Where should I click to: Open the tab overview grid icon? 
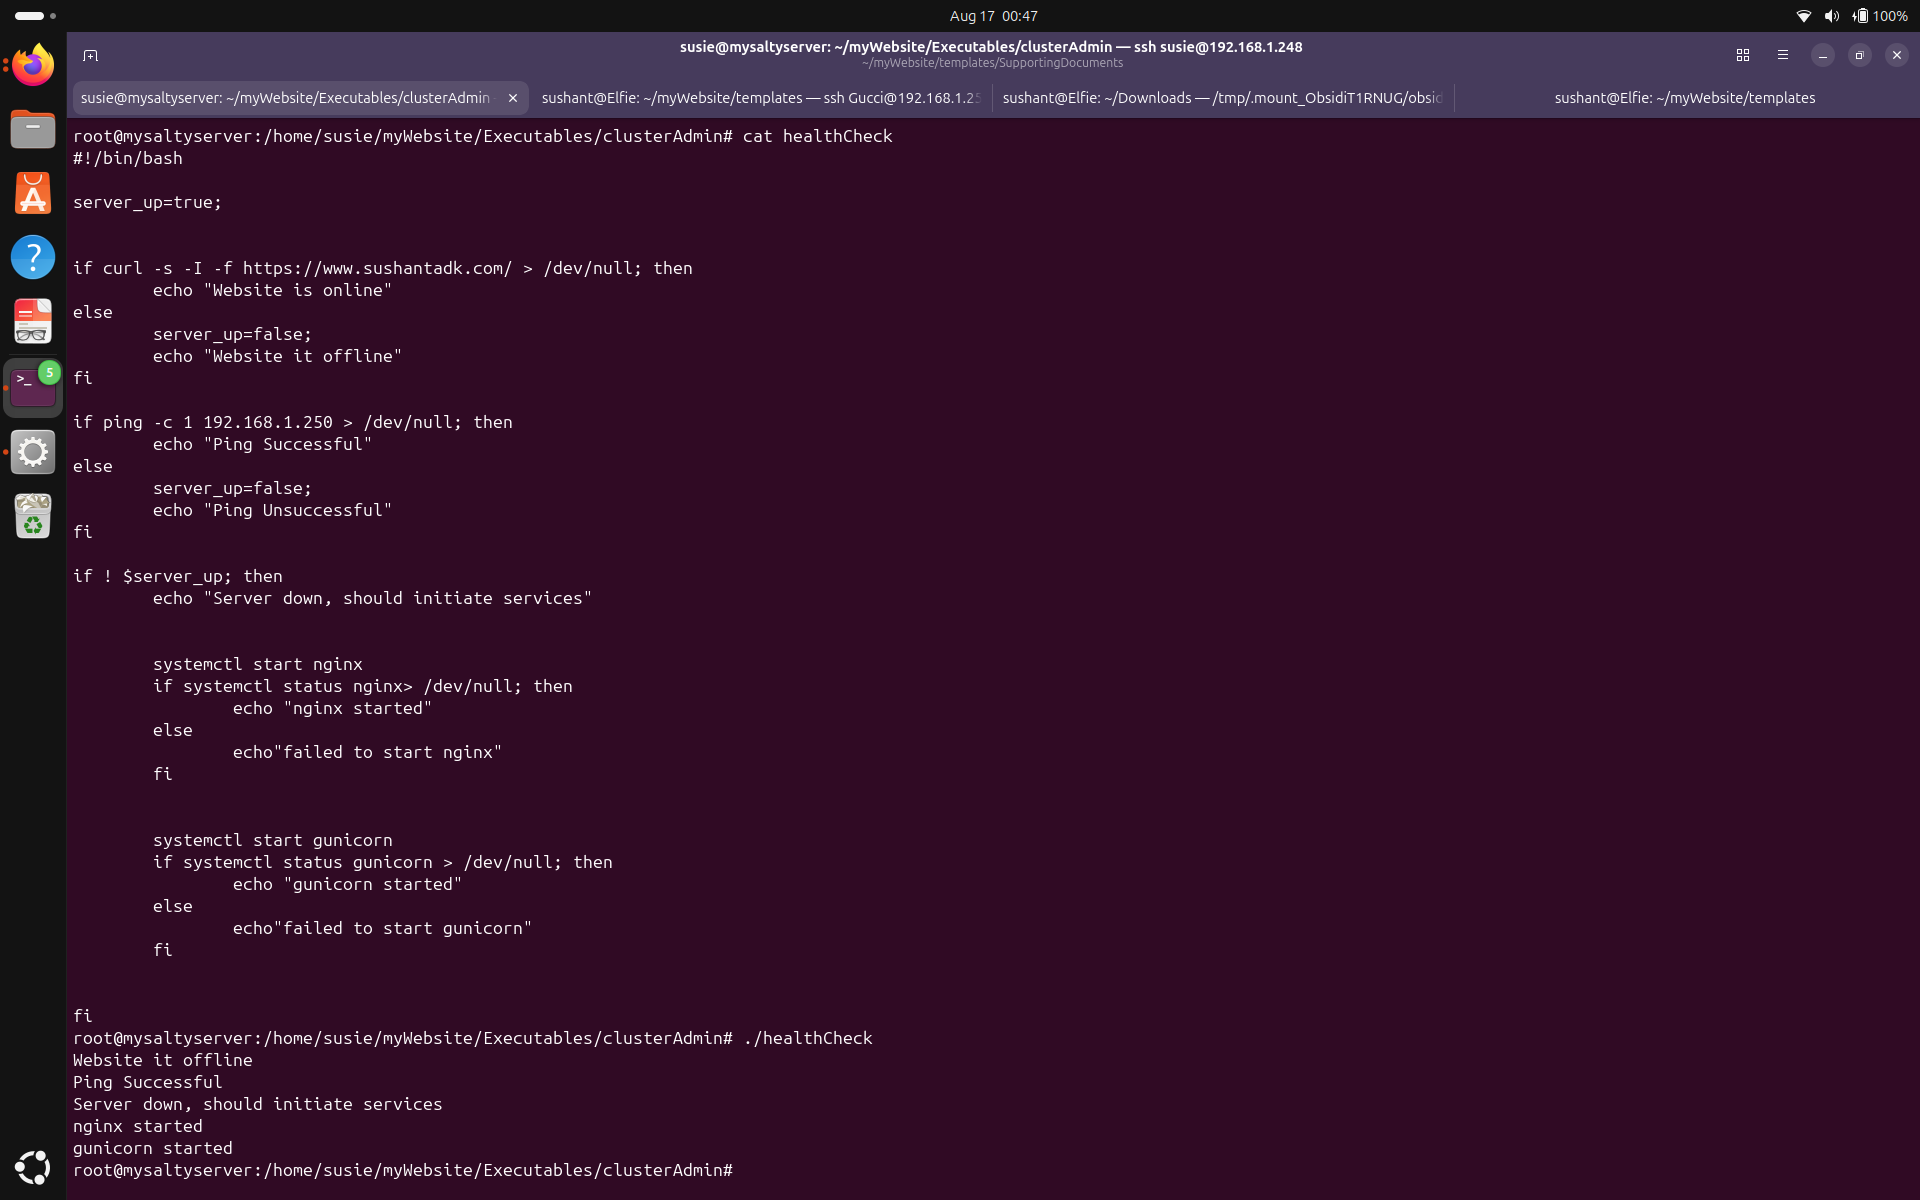tap(1743, 55)
